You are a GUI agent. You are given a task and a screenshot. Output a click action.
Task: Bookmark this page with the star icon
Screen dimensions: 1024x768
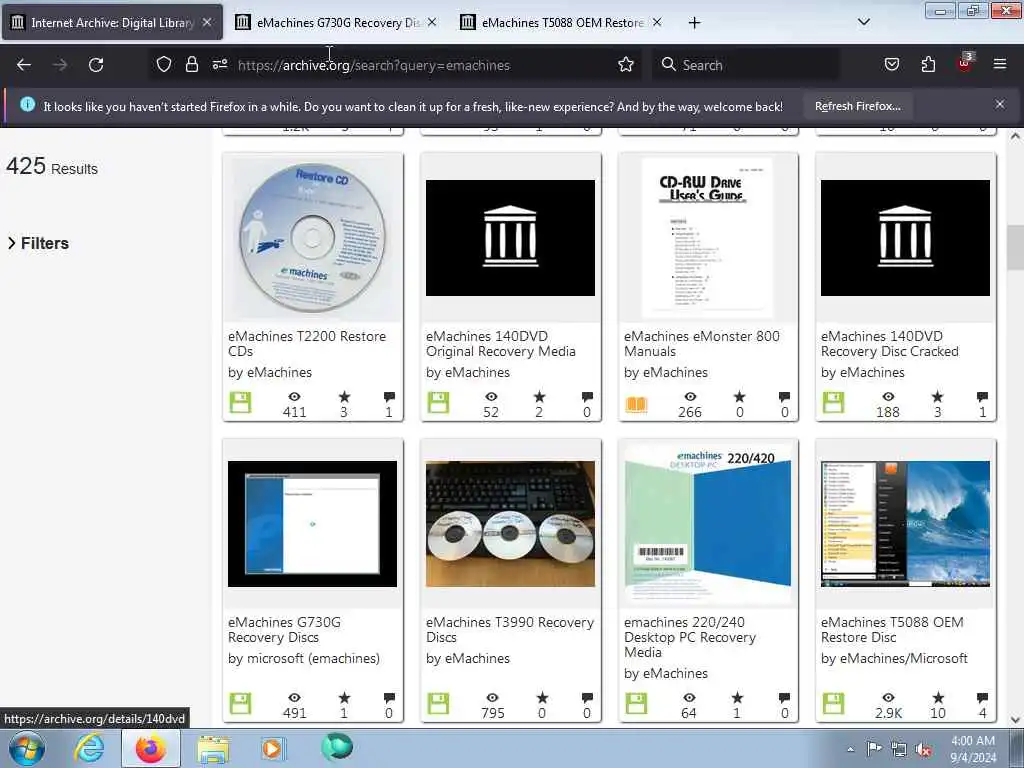point(626,64)
